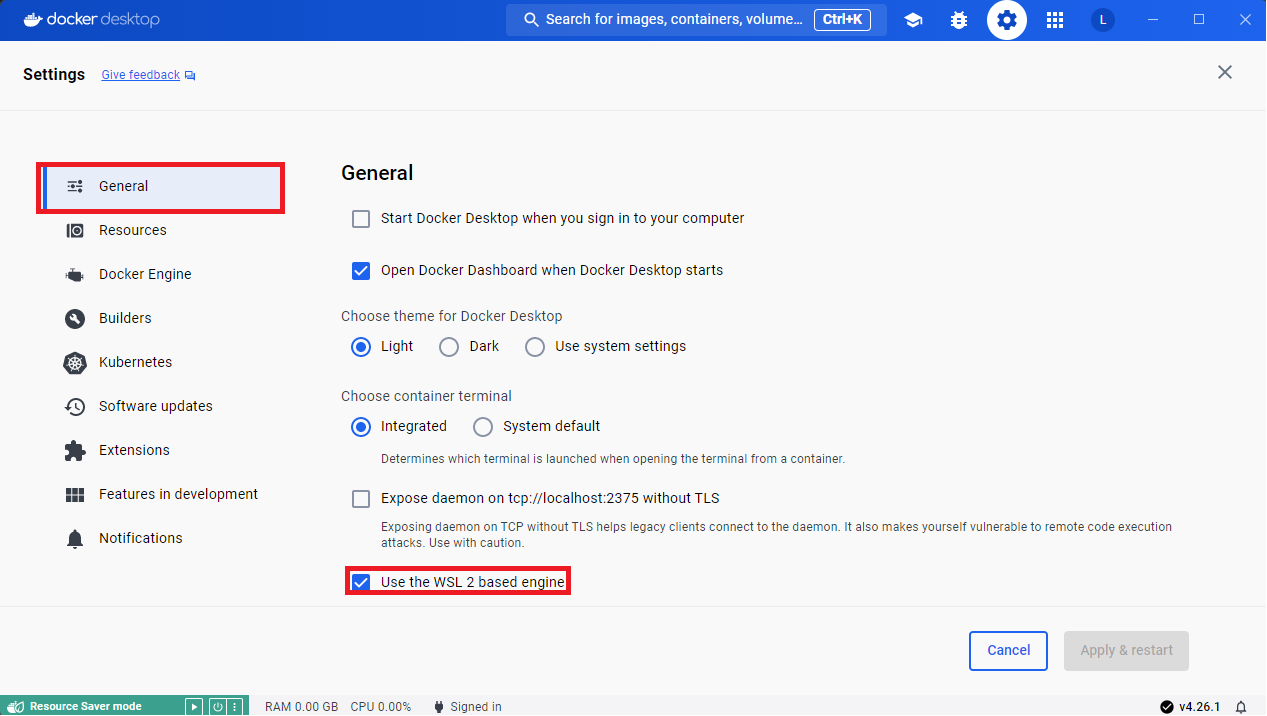The image size is (1267, 716).
Task: Click the Features in development grid icon
Action: 75,495
